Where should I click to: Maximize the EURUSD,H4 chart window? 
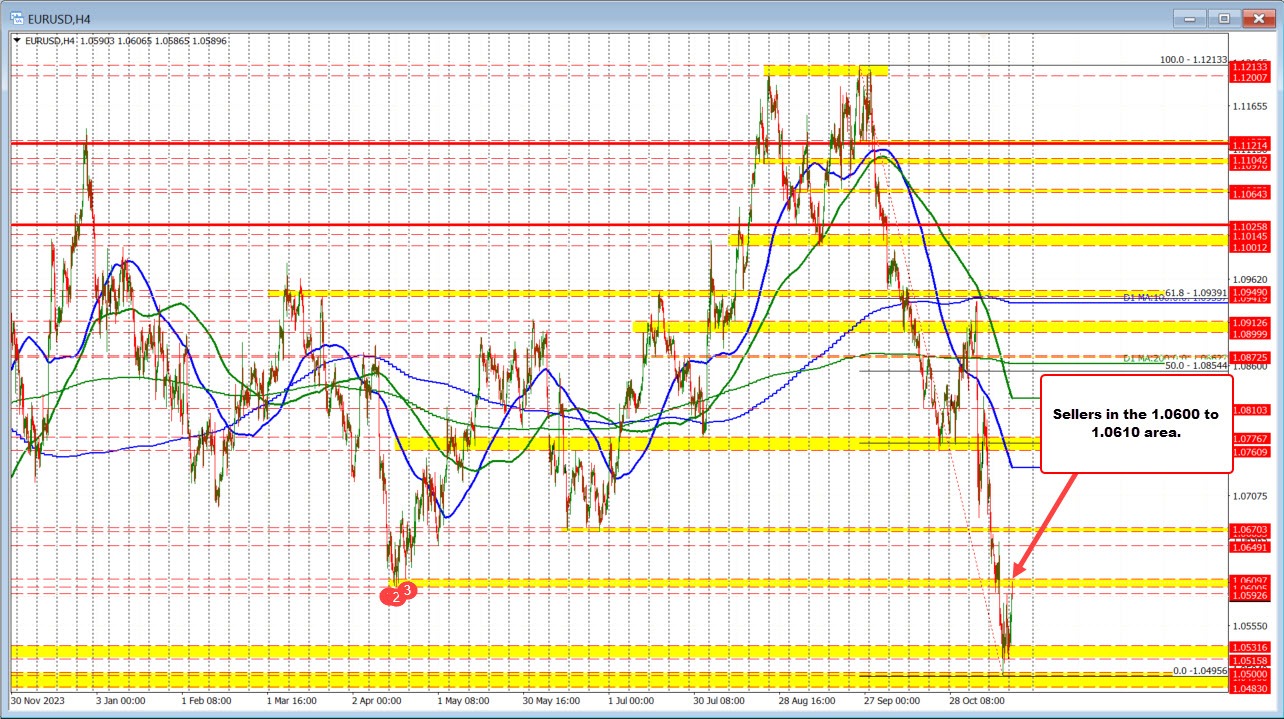click(1223, 17)
